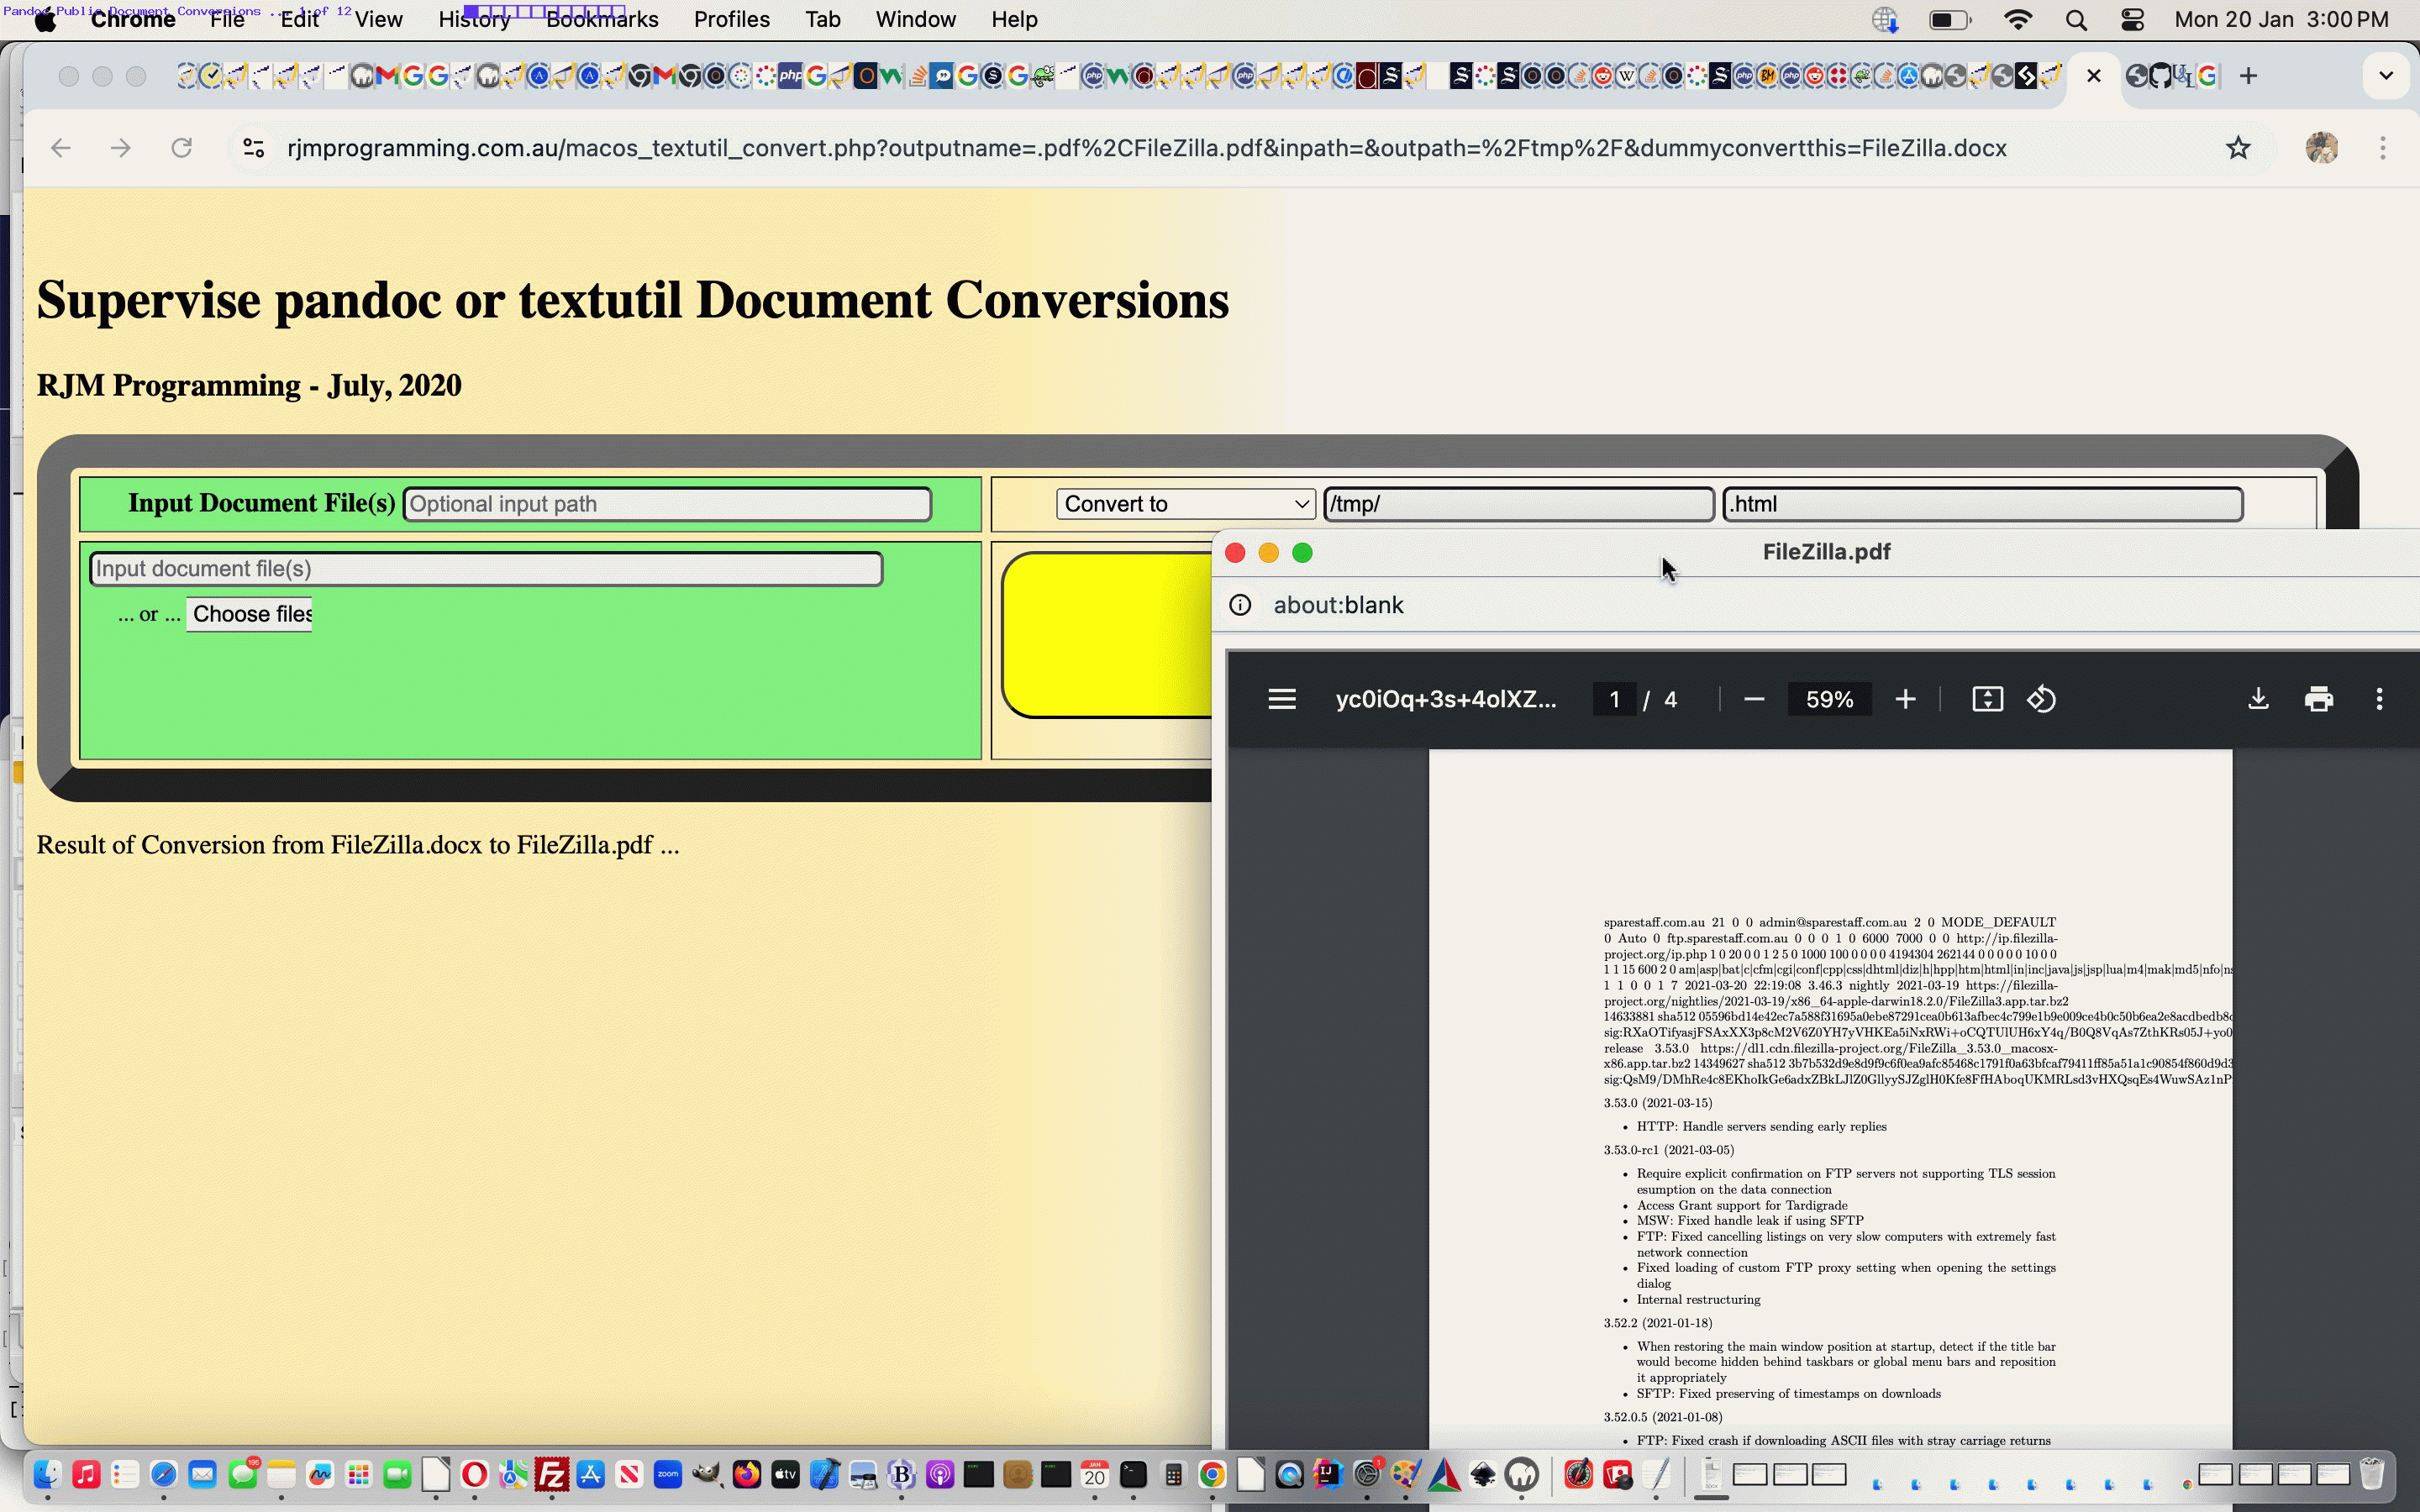This screenshot has width=2420, height=1512.
Task: Open the App Store in Dock
Action: pyautogui.click(x=591, y=1474)
